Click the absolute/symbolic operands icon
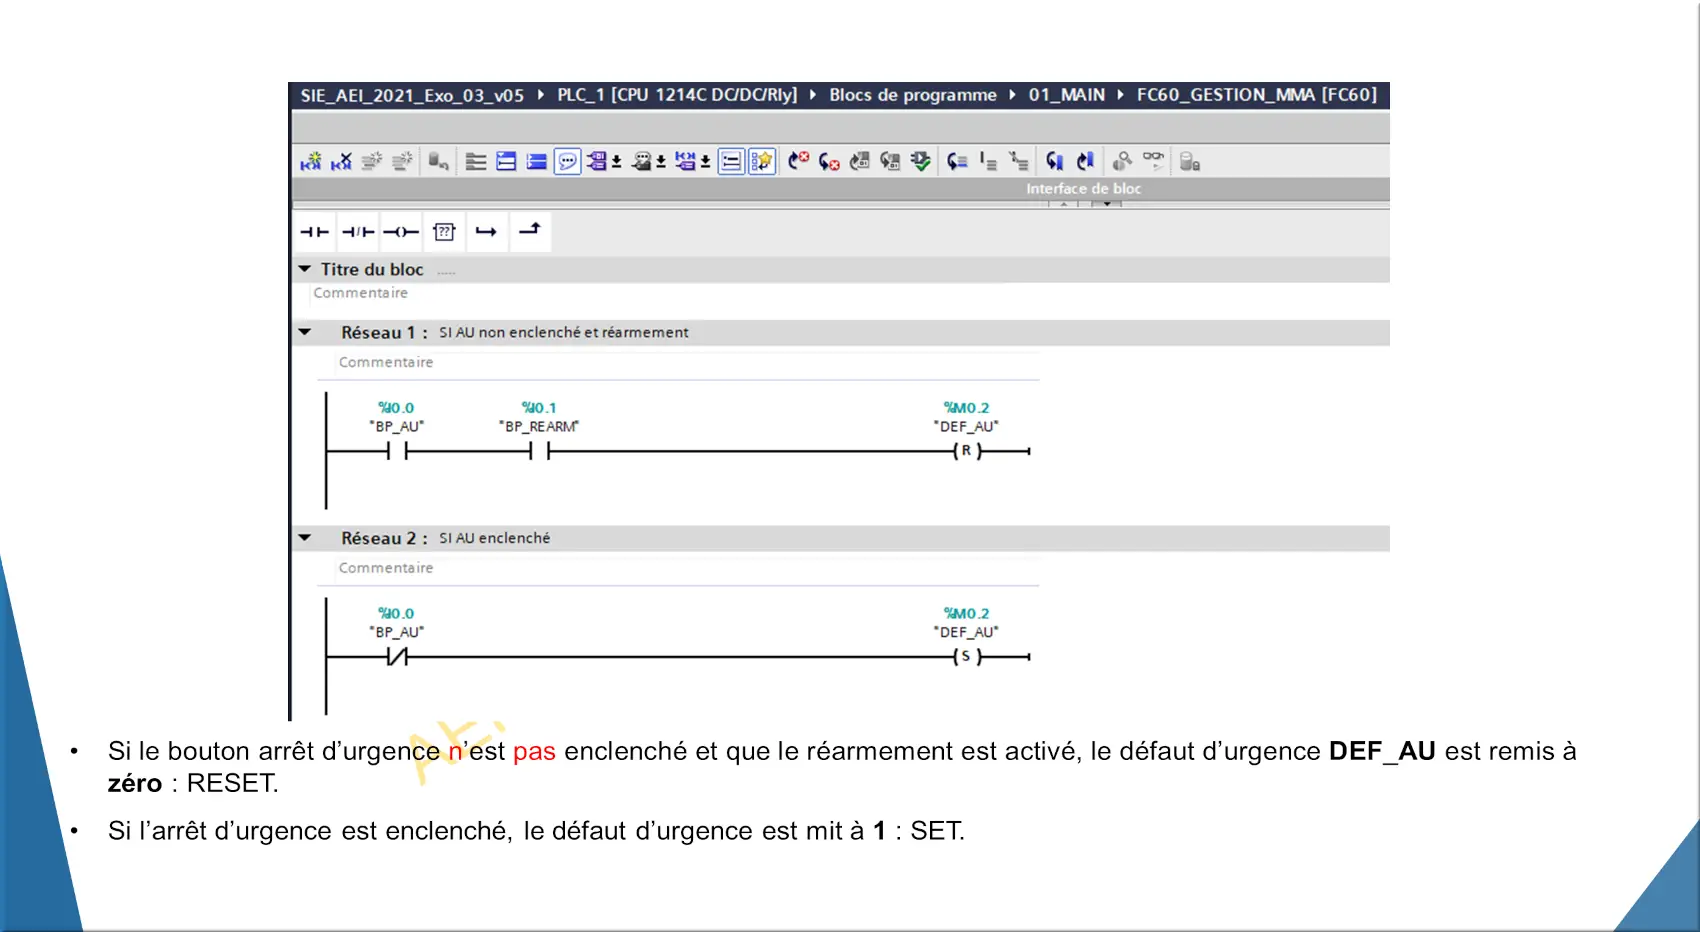This screenshot has height=932, width=1700. click(597, 161)
